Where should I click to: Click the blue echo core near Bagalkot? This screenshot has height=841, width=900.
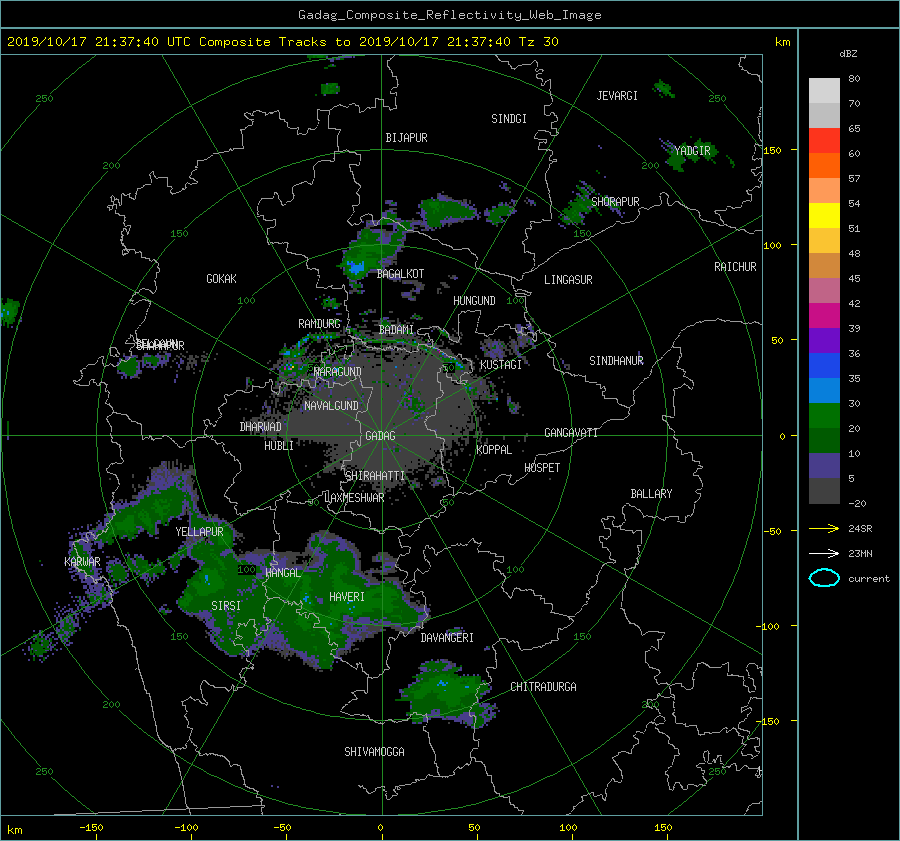coord(356,268)
